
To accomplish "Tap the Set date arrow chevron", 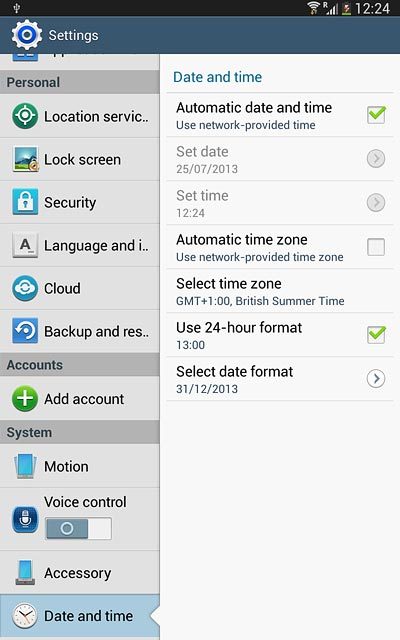I will point(376,158).
